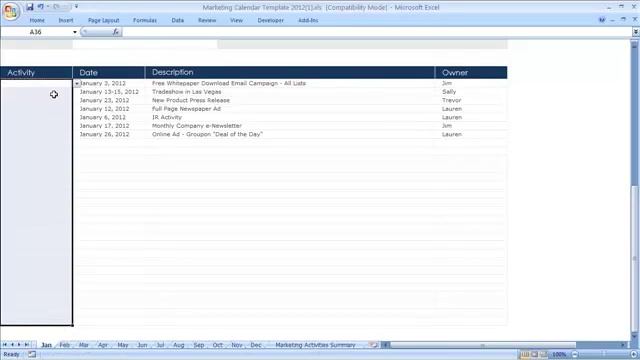
Task: Expand the Name Box dropdown arrow
Action: pyautogui.click(x=75, y=32)
